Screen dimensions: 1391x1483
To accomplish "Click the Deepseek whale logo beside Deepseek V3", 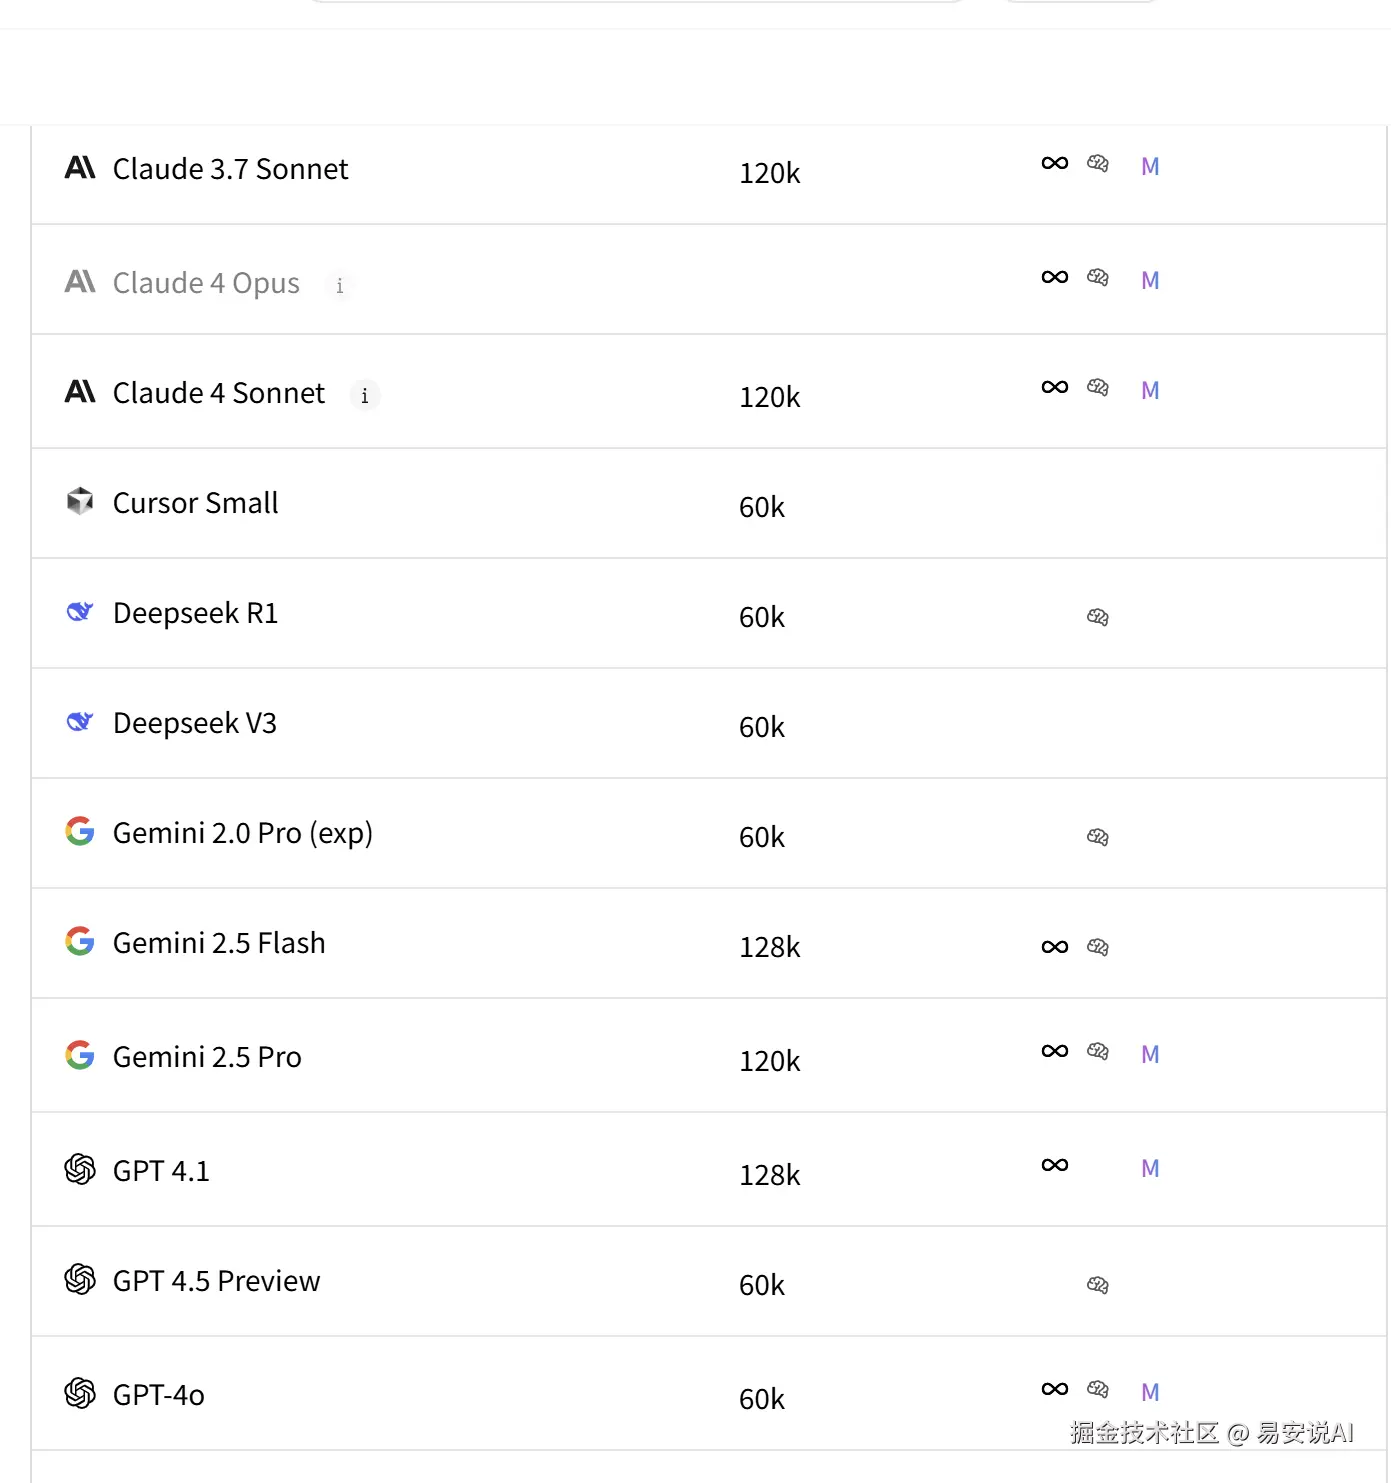I will pyautogui.click(x=80, y=721).
